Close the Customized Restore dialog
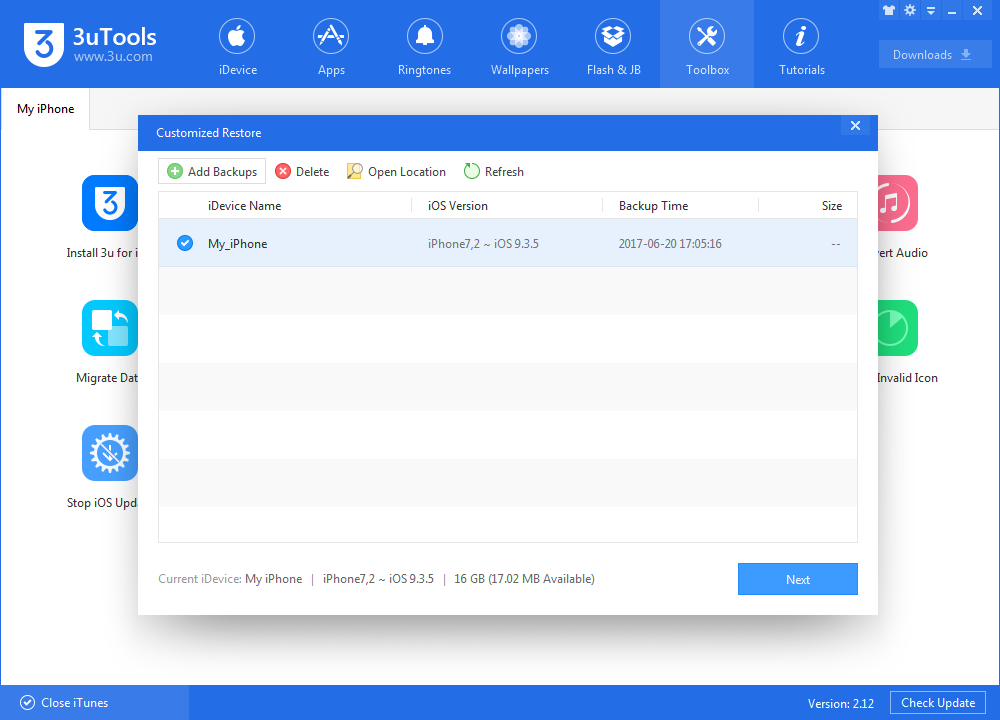The image size is (1000, 720). coord(855,126)
